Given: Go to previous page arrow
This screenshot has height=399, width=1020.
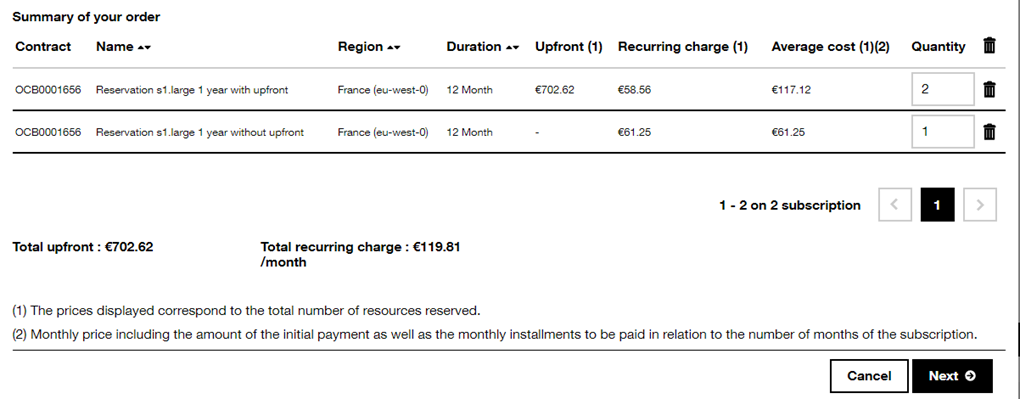Looking at the screenshot, I should click(x=894, y=205).
